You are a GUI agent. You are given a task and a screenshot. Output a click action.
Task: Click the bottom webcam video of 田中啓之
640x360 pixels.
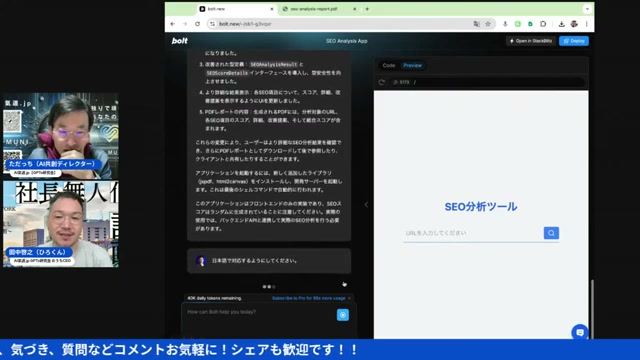pos(61,224)
